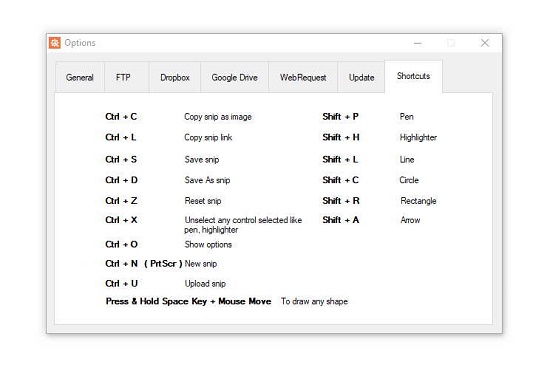Click the 'Show options' description
Image resolution: width=550 pixels, height=390 pixels.
click(208, 245)
